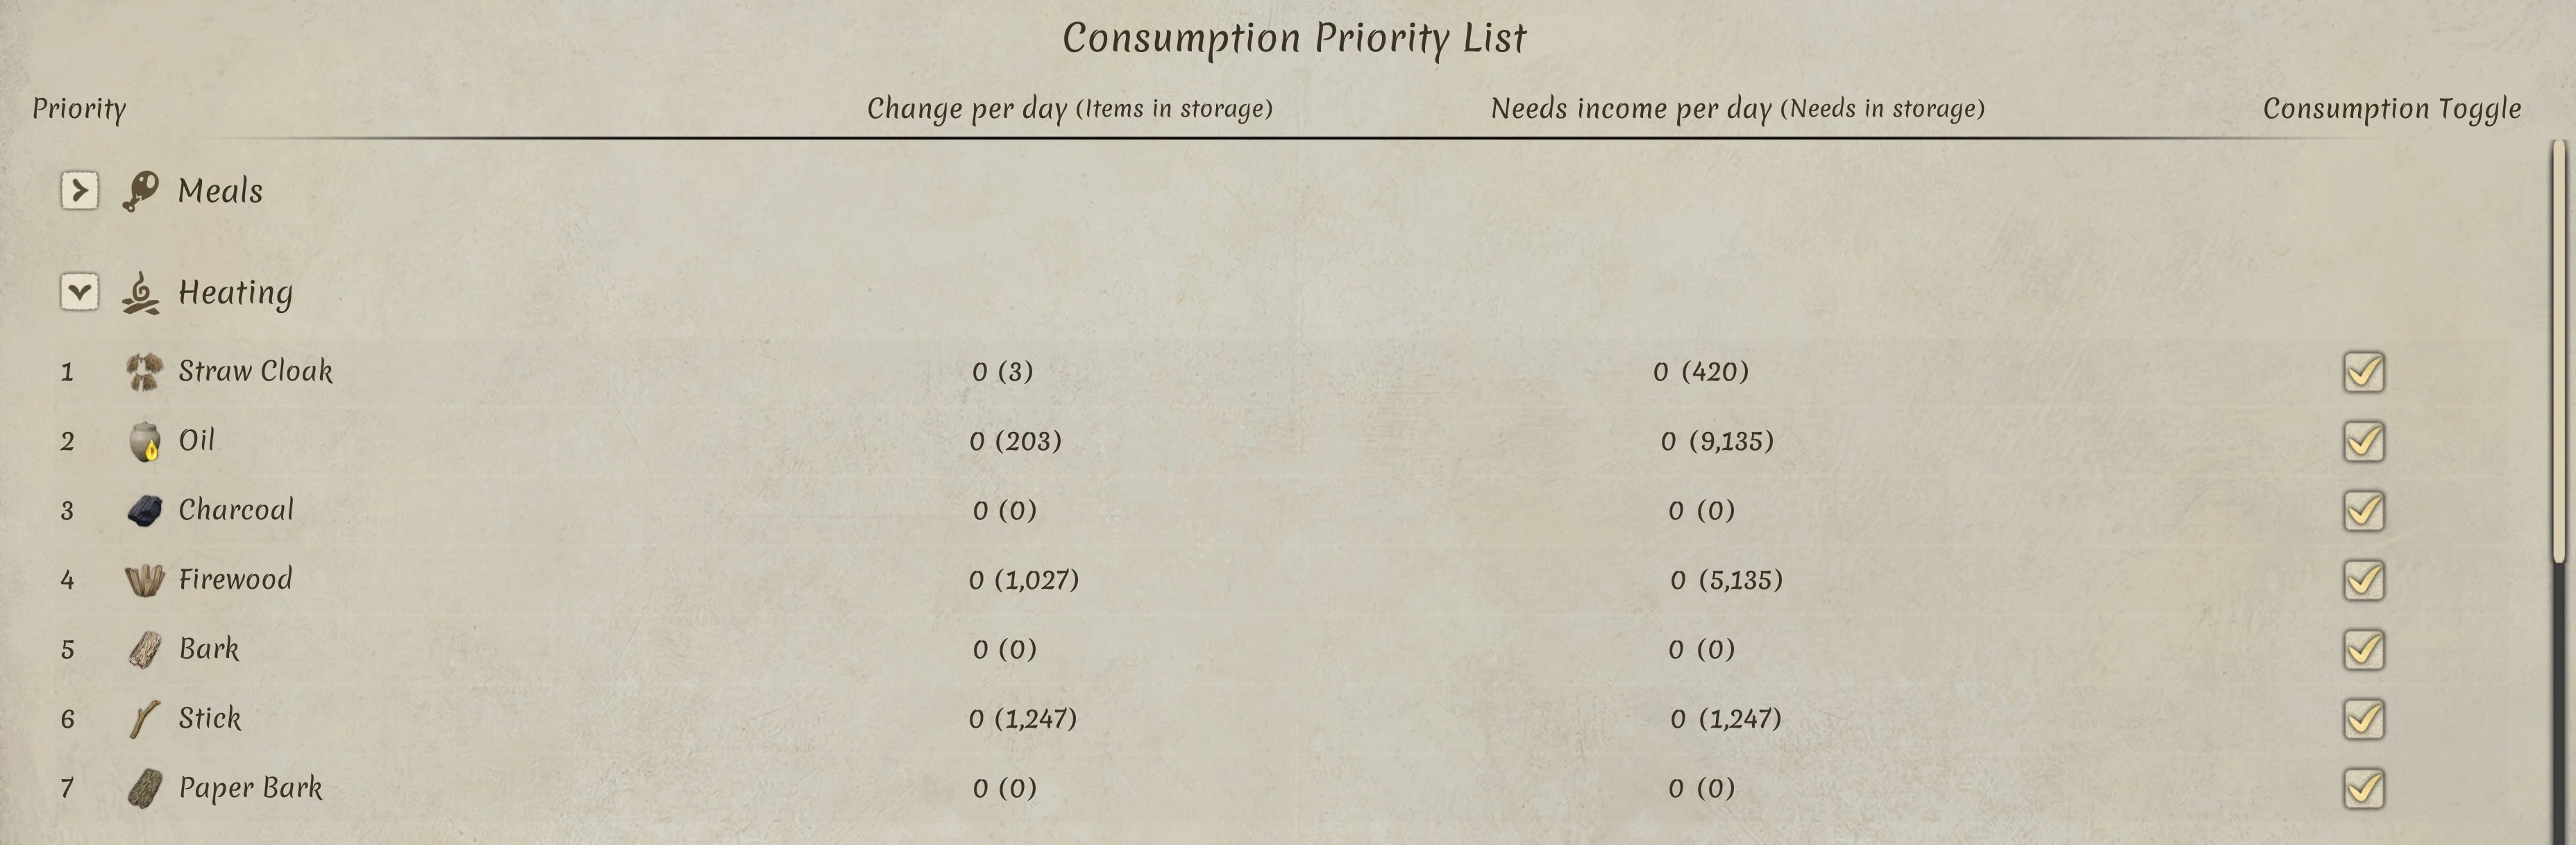2576x845 pixels.
Task: Collapse the Heating category
Action: pyautogui.click(x=79, y=293)
